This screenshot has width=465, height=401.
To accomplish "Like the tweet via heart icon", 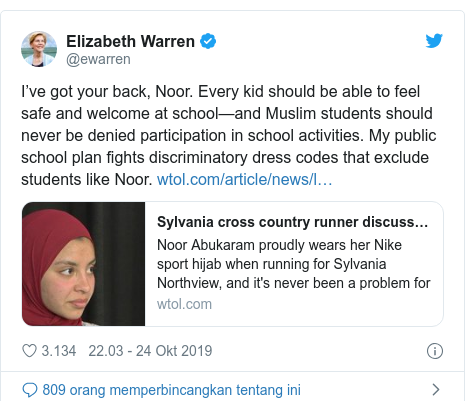I will [x=29, y=351].
